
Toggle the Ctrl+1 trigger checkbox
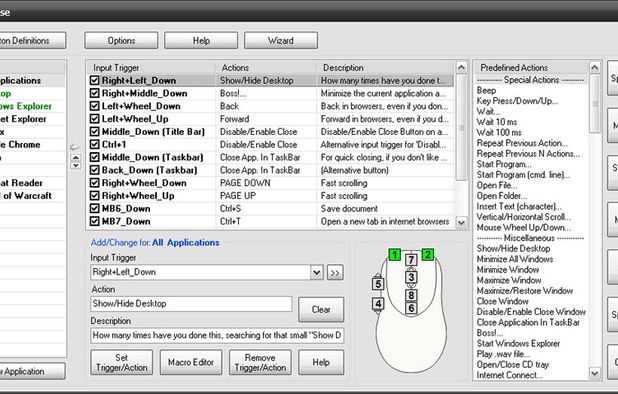[x=94, y=145]
